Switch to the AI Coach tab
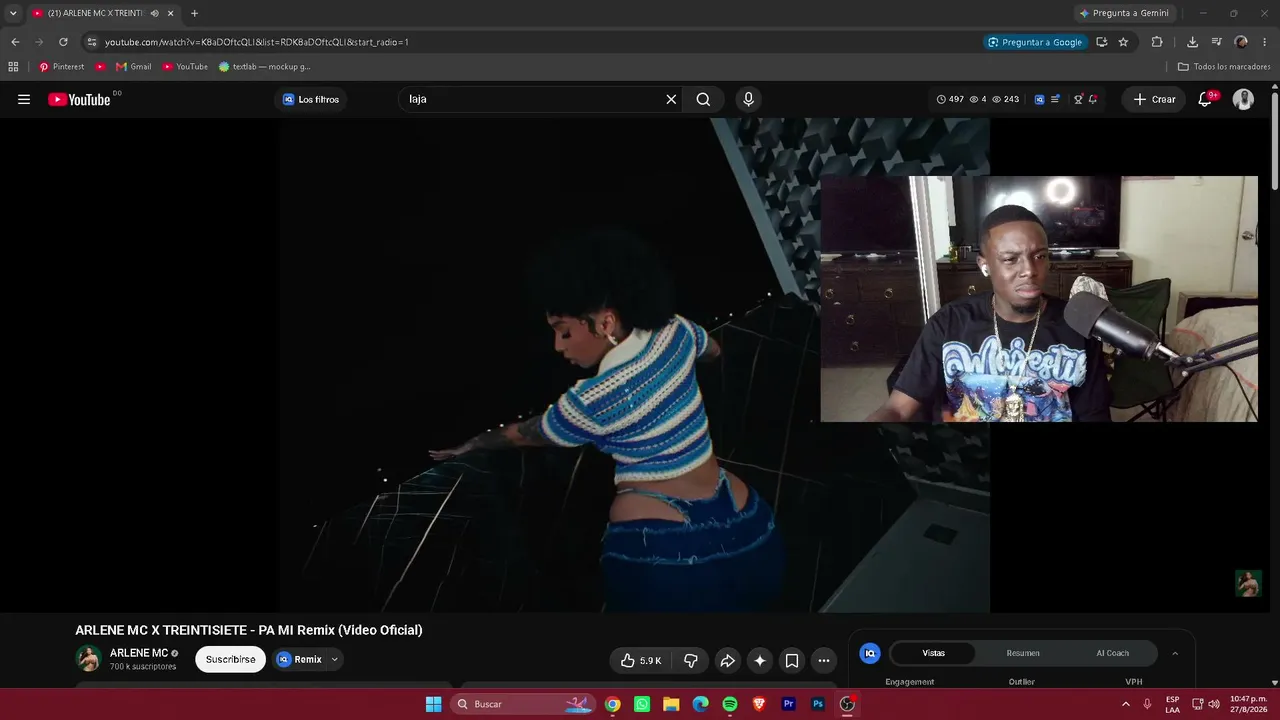This screenshot has height=720, width=1280. 1112,653
